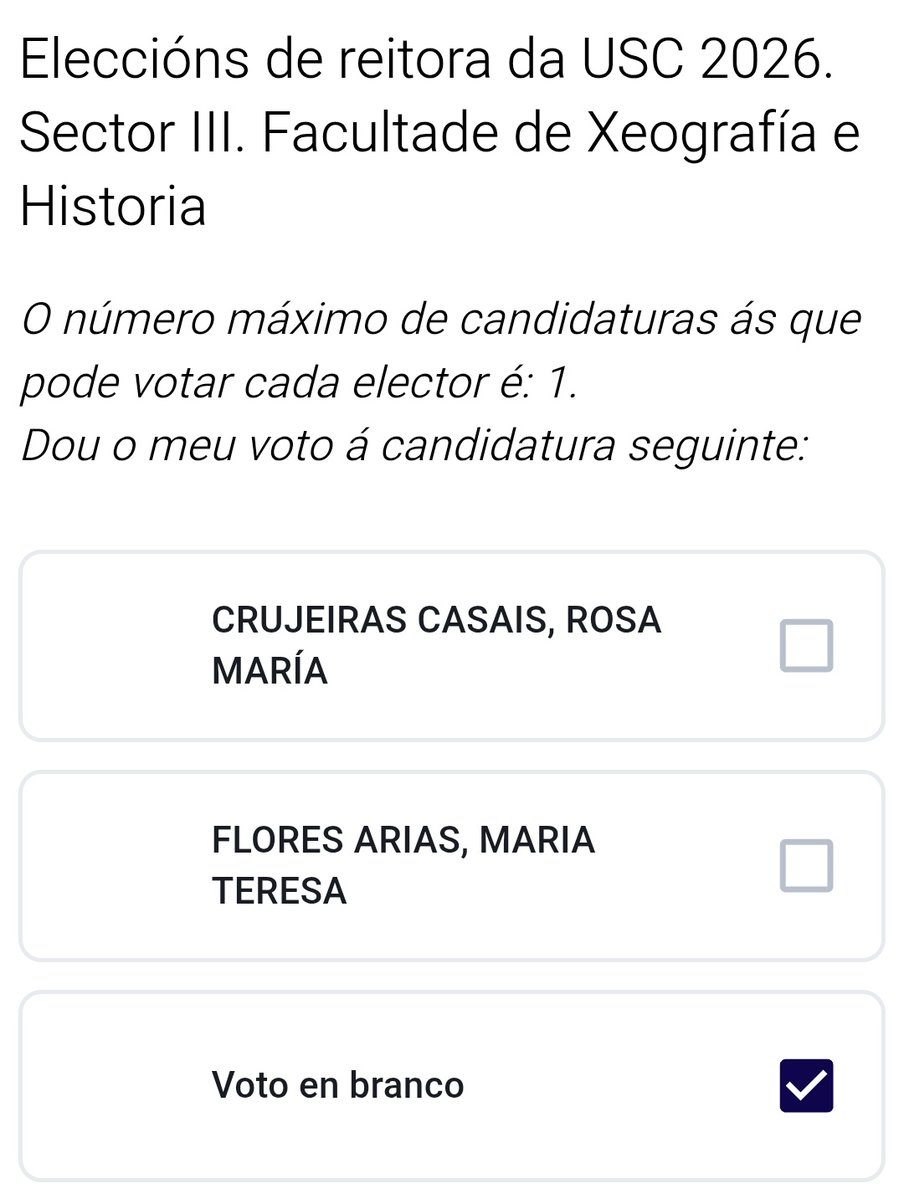Click empty left area of Flores Arias card
Viewport: 904px width, 1199px height.
pyautogui.click(x=115, y=866)
